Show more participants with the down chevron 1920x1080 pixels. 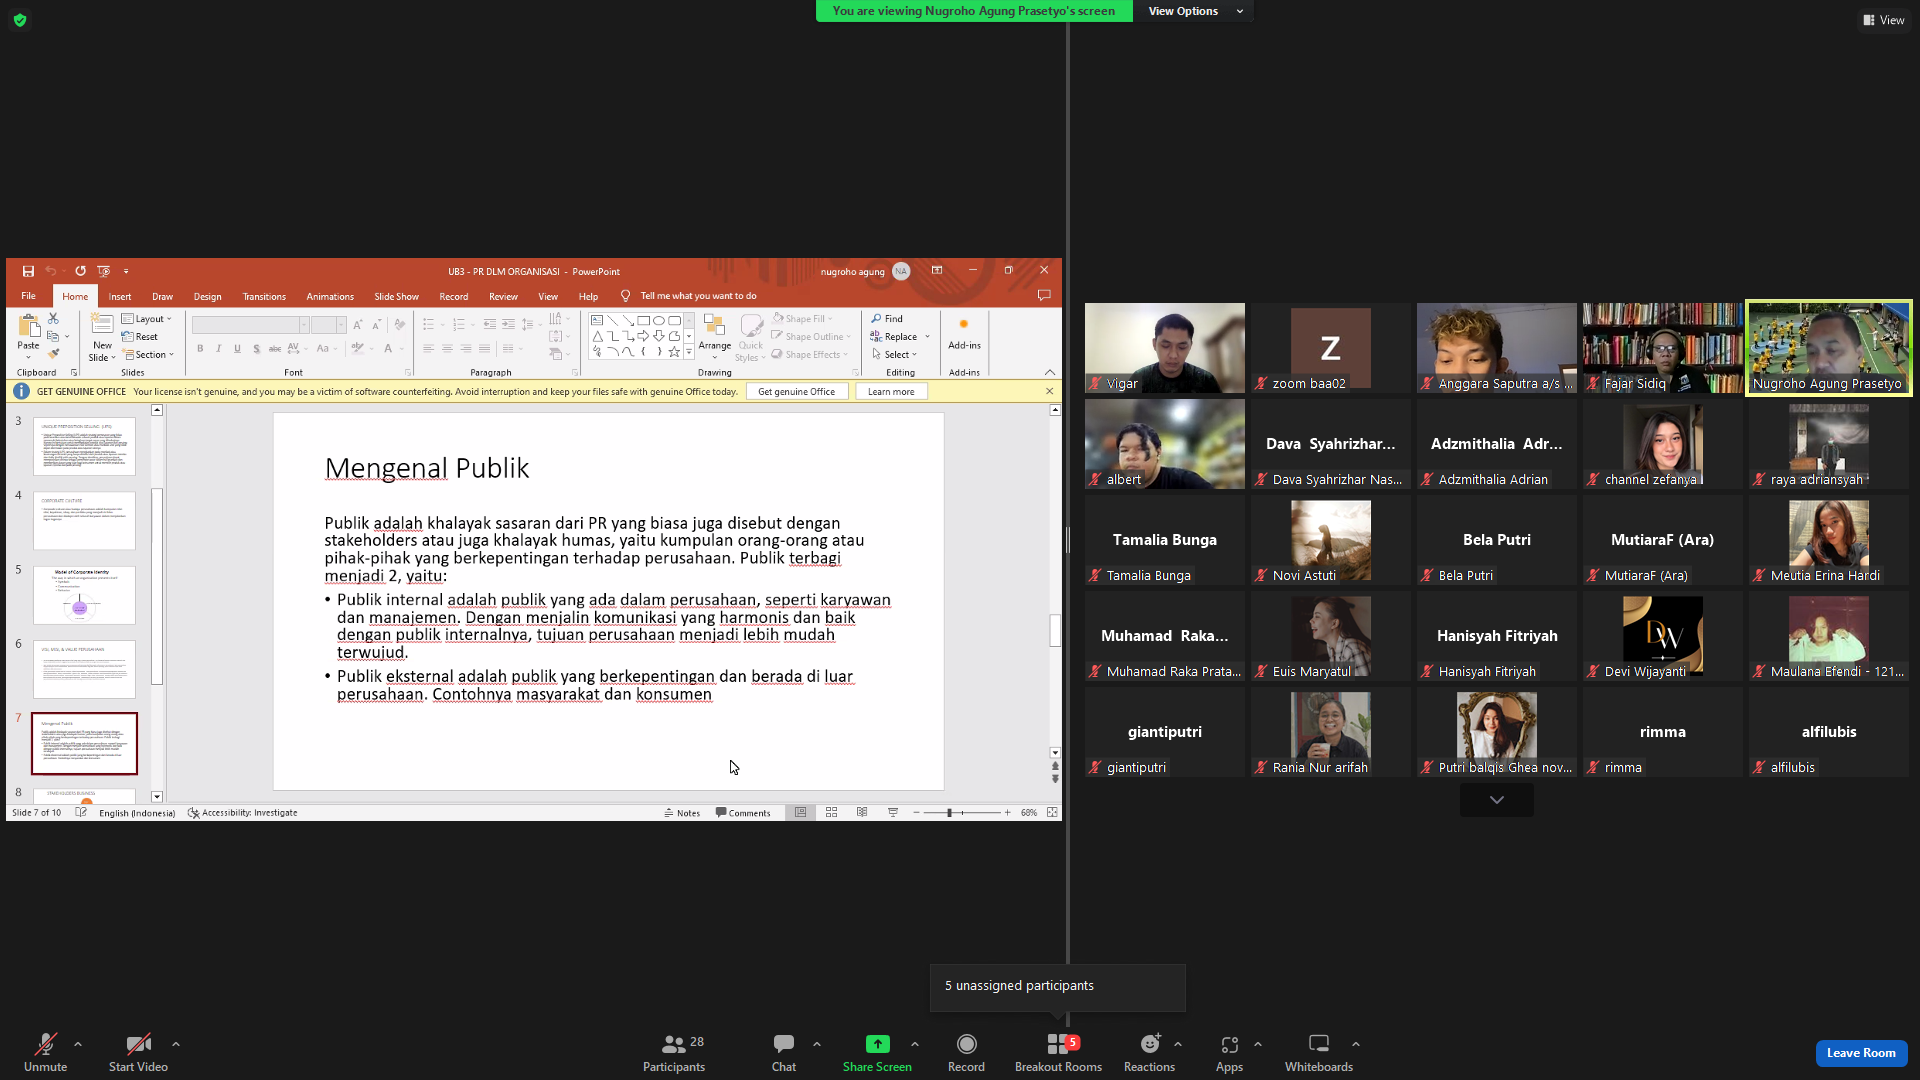[1497, 800]
